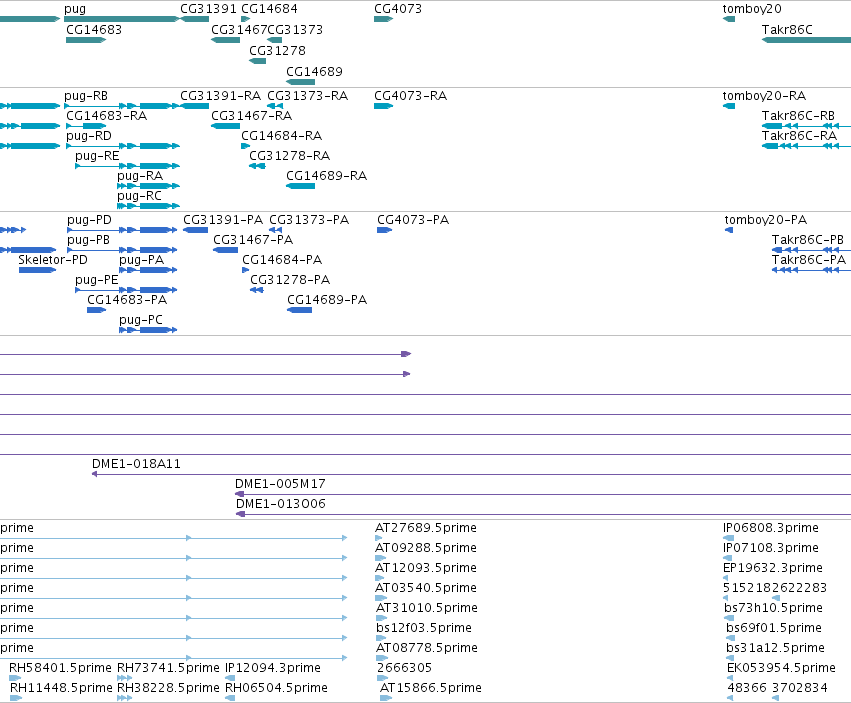This screenshot has width=851, height=703.
Task: Click the pug-RA transcript label
Action: (140, 176)
